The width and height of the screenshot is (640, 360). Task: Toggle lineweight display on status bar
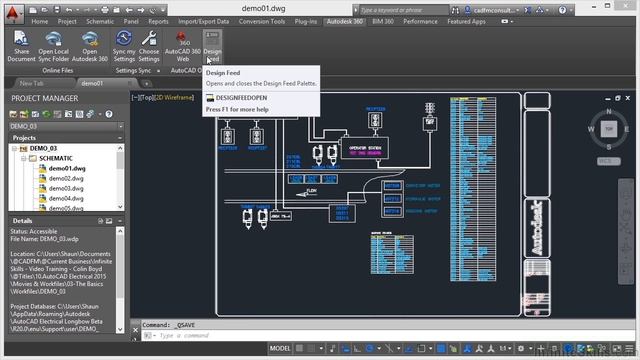(x=441, y=349)
